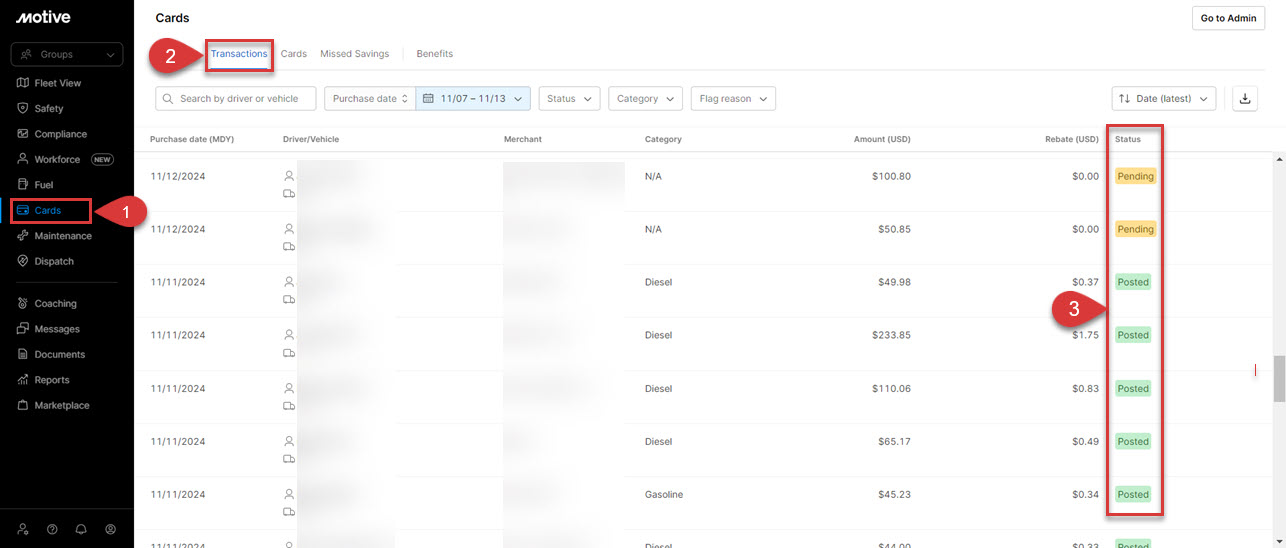
Task: Click the Driver/Vehicle column header
Action: pos(311,139)
